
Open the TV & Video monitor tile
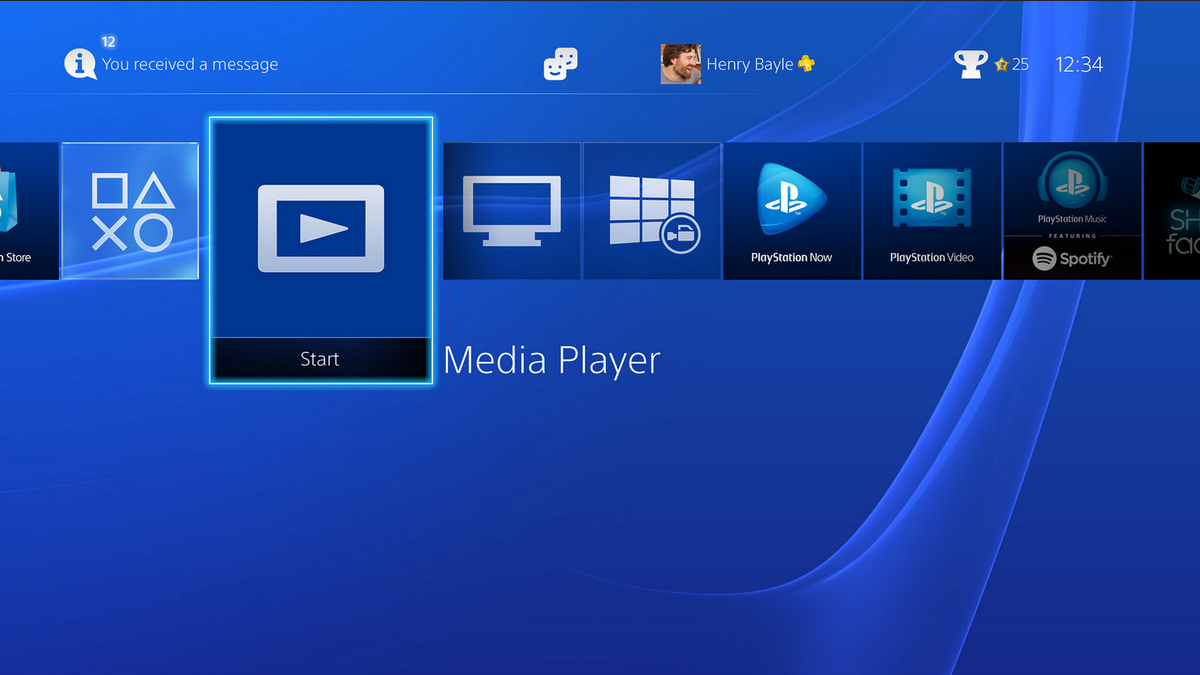(511, 211)
